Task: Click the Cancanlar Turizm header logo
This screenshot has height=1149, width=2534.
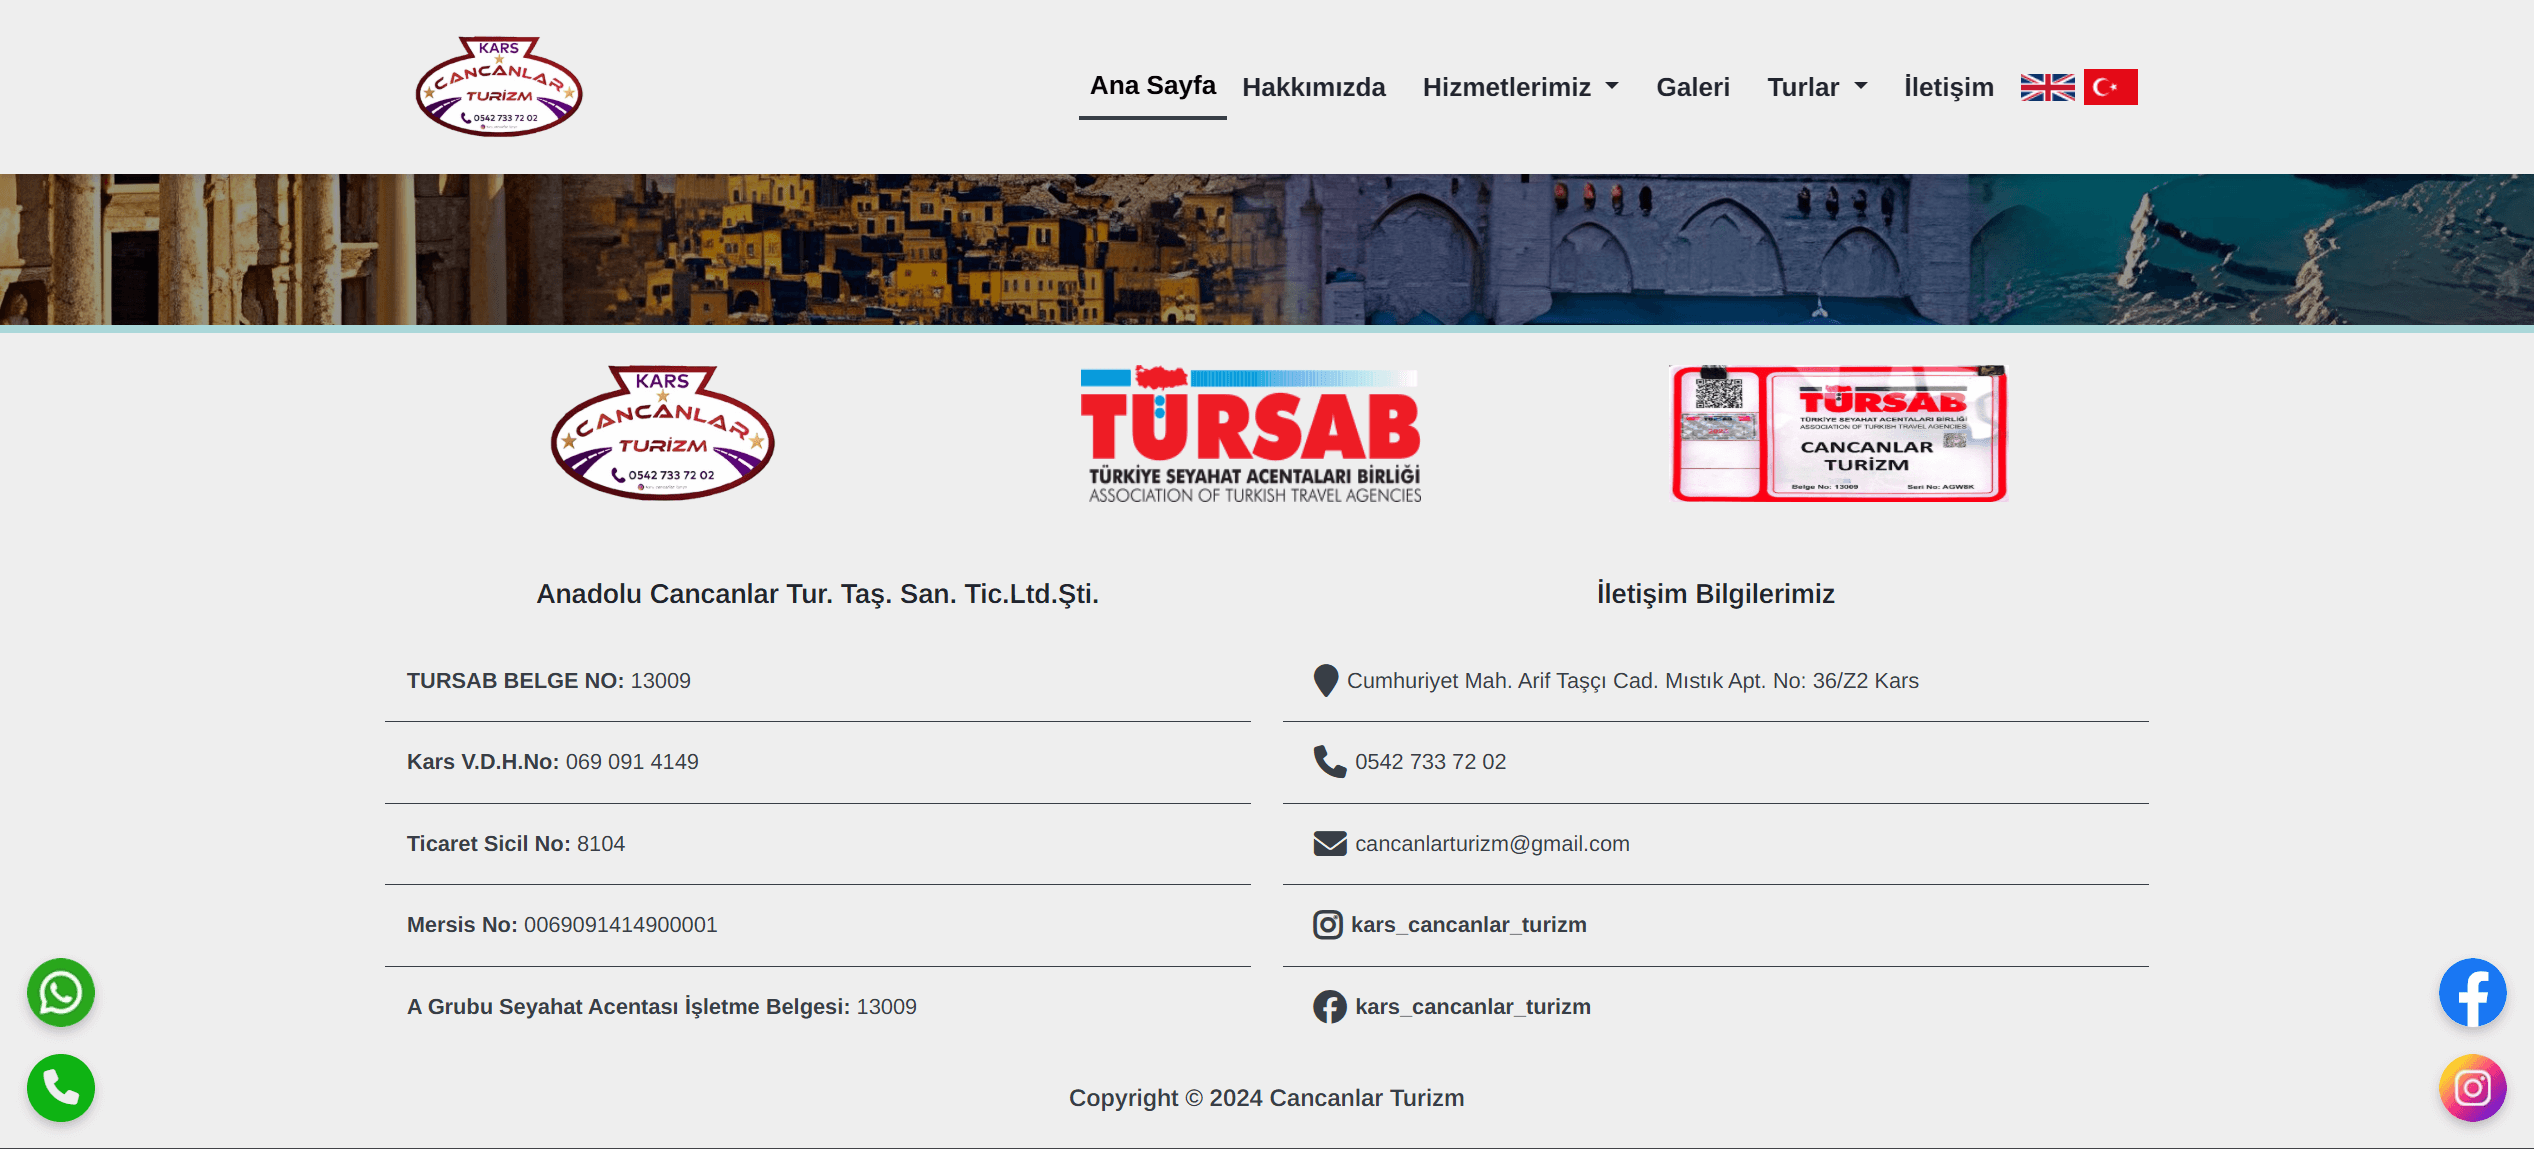Action: click(499, 87)
